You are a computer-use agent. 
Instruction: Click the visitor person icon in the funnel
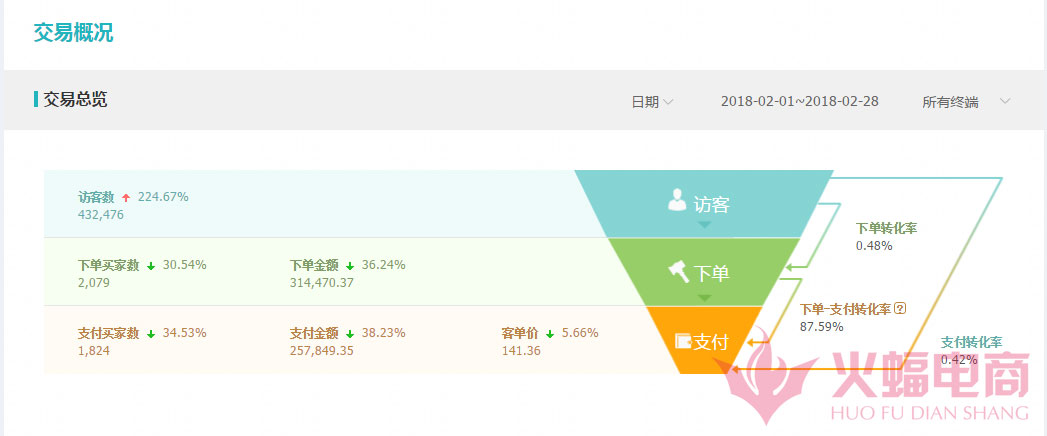click(678, 201)
